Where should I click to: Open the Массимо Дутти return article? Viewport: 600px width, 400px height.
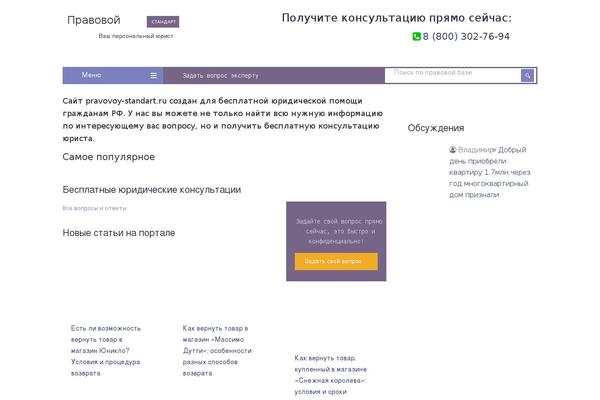point(217,351)
